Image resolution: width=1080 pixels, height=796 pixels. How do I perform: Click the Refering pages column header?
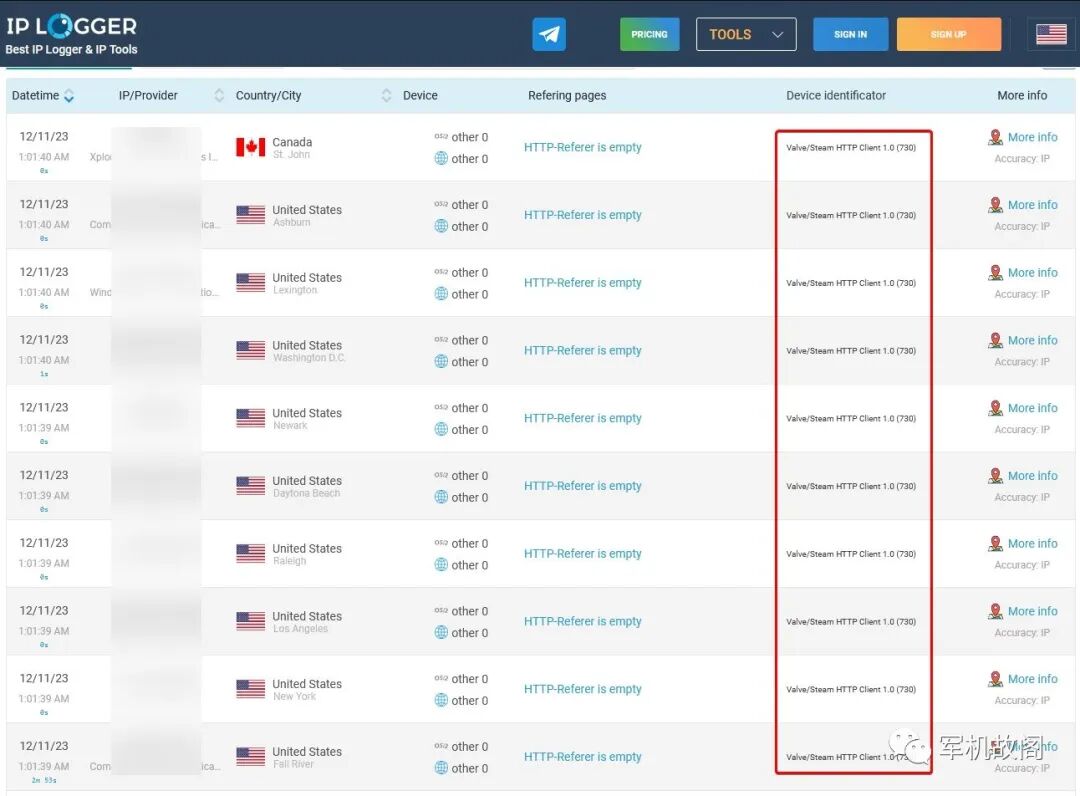coord(567,96)
